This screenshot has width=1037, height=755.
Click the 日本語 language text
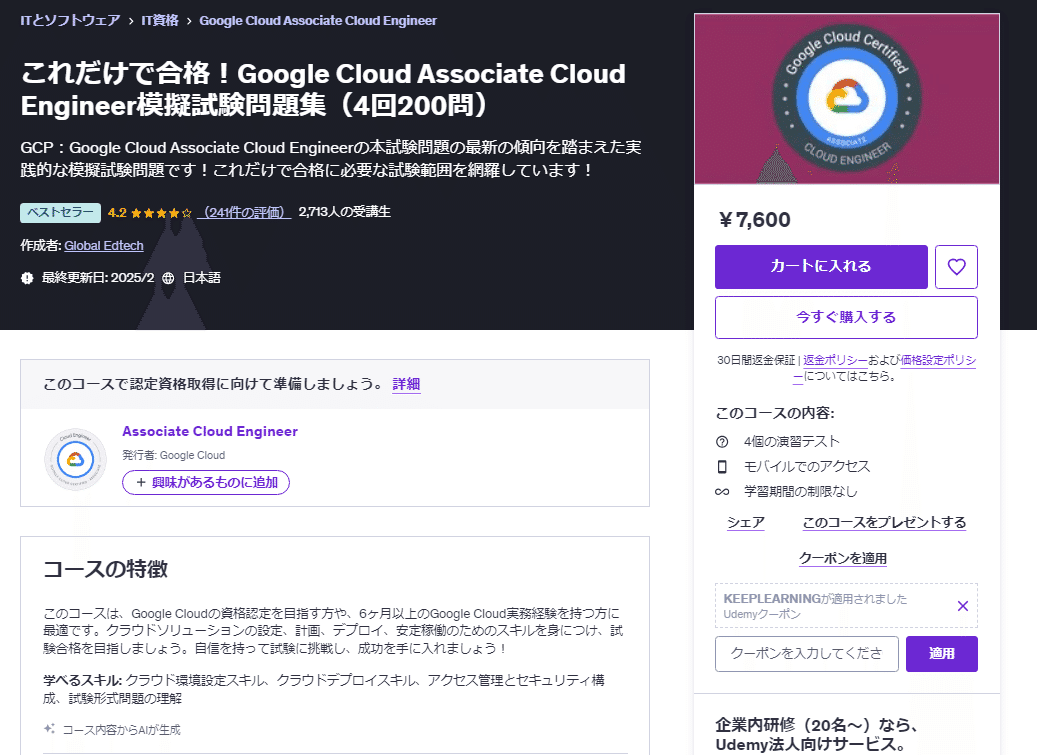coord(202,278)
